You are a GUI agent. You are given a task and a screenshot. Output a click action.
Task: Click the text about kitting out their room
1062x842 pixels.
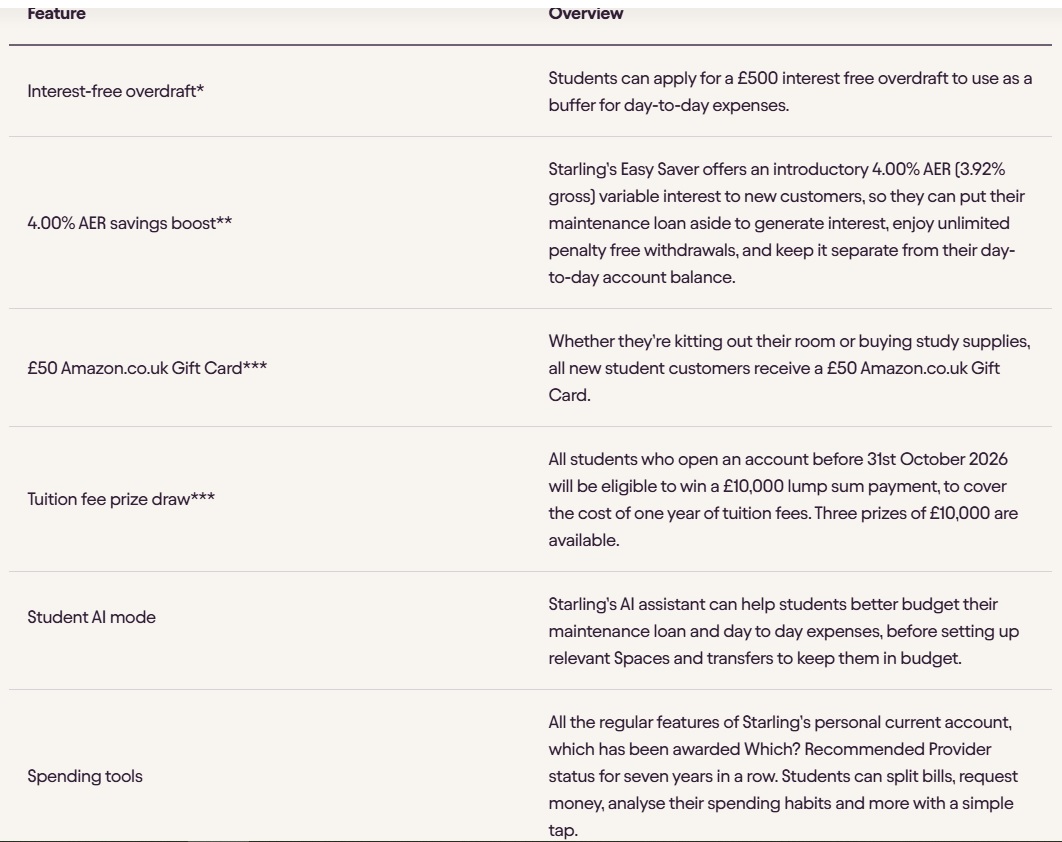(789, 368)
